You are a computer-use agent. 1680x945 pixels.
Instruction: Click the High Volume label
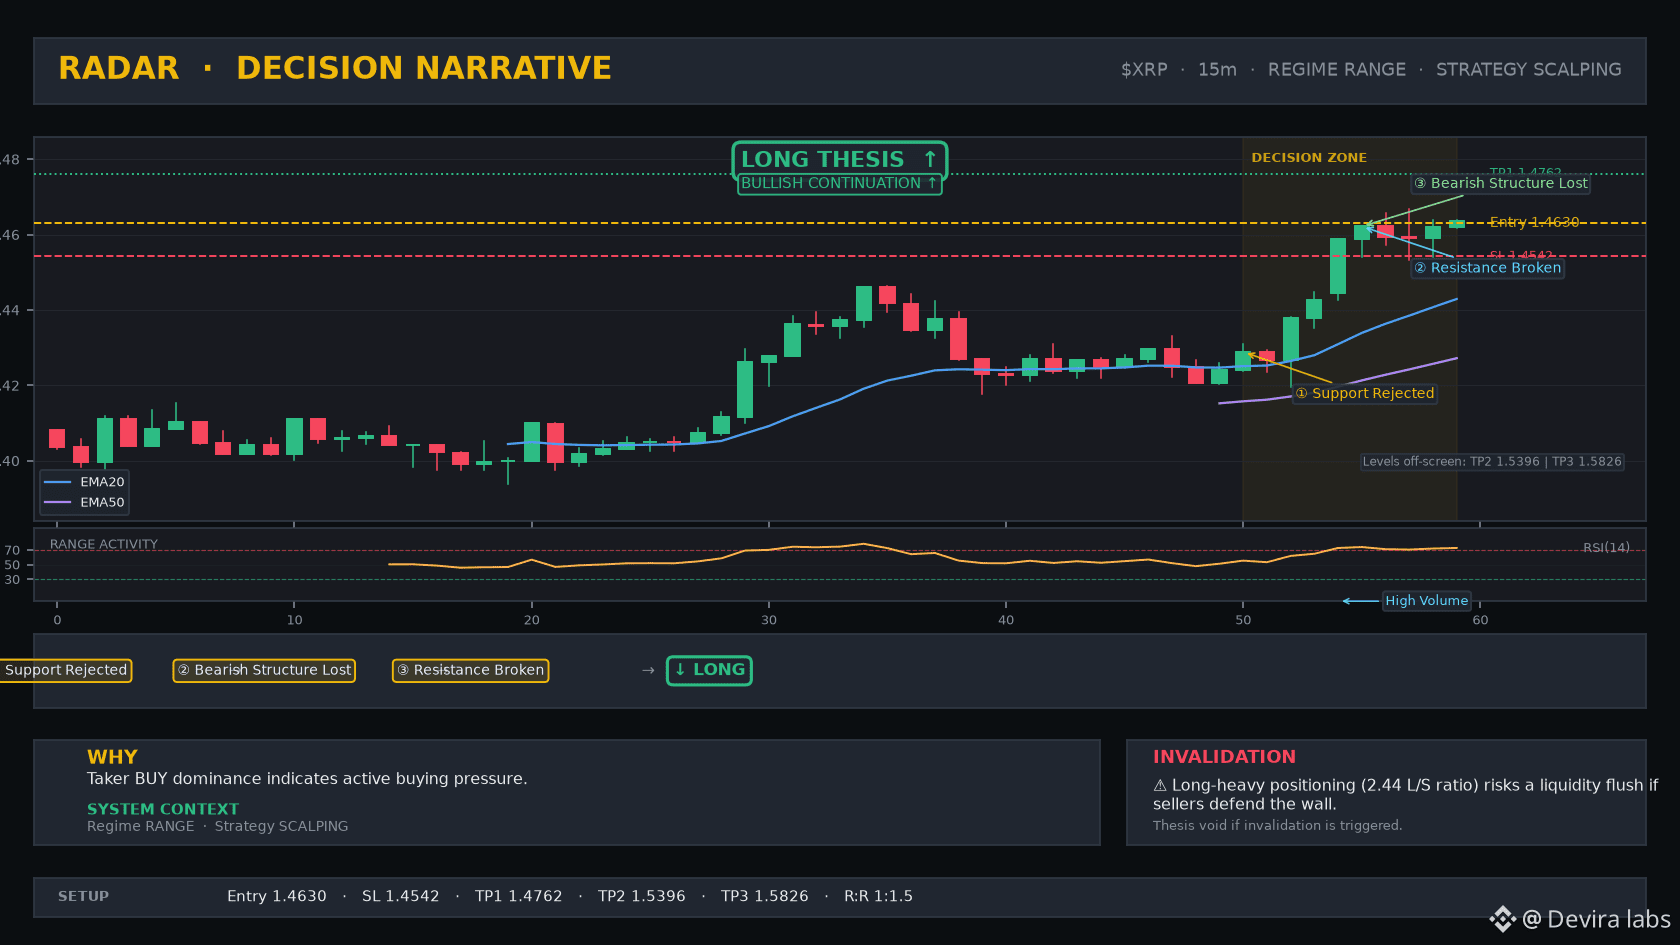[x=1426, y=601]
